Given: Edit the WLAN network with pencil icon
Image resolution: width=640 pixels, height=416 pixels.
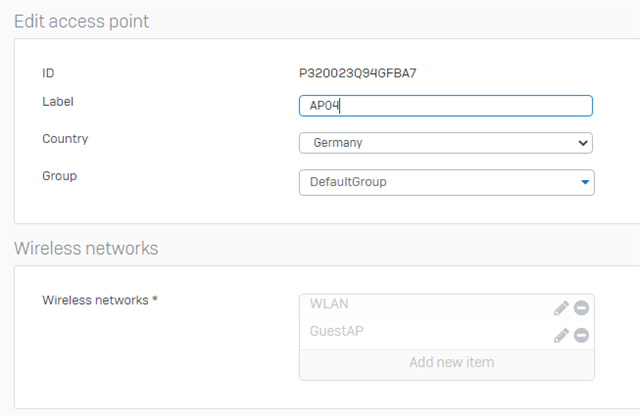Looking at the screenshot, I should pos(561,308).
